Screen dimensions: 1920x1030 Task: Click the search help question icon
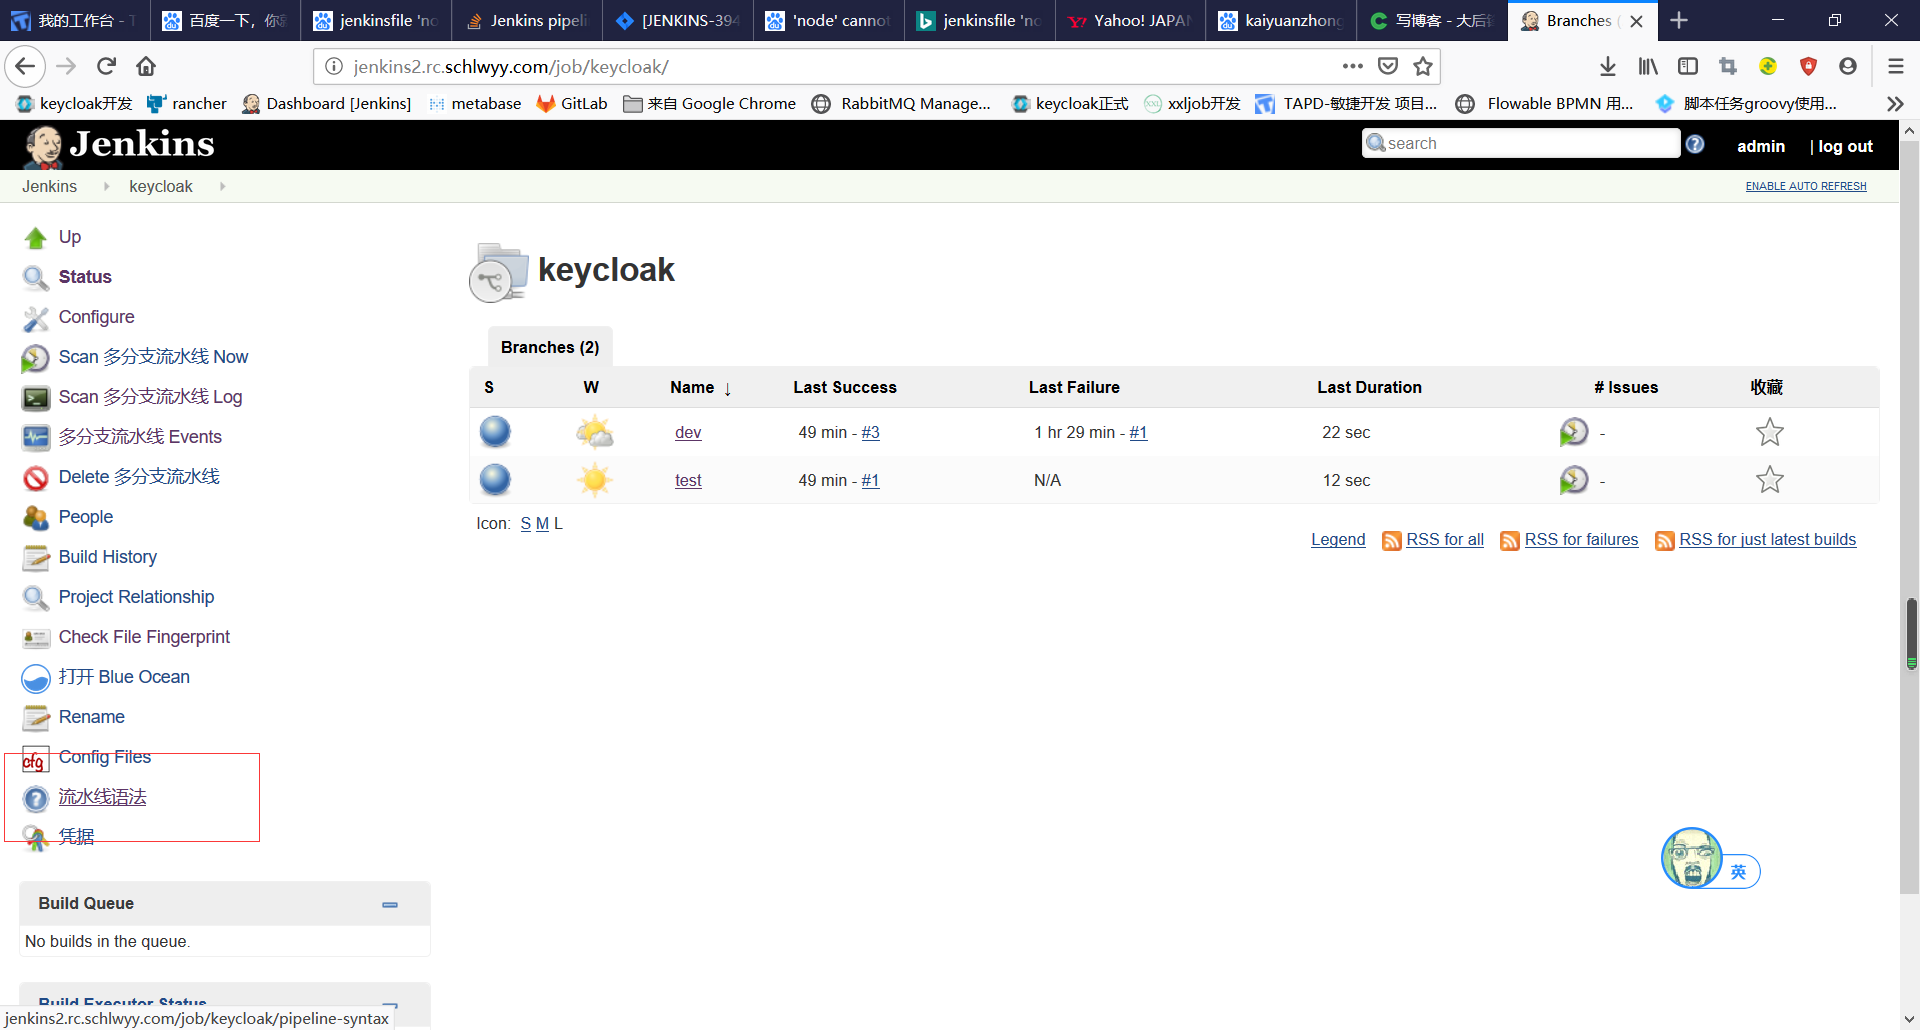tap(1695, 144)
